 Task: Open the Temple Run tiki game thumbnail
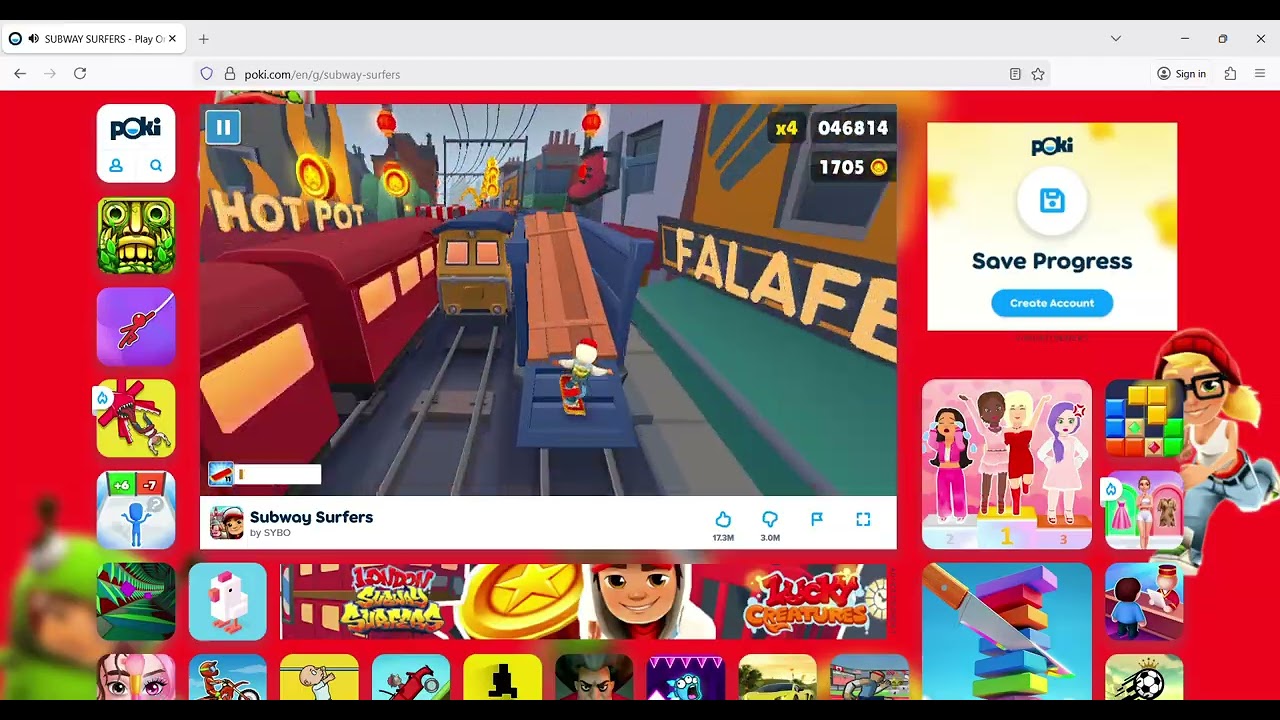[136, 235]
